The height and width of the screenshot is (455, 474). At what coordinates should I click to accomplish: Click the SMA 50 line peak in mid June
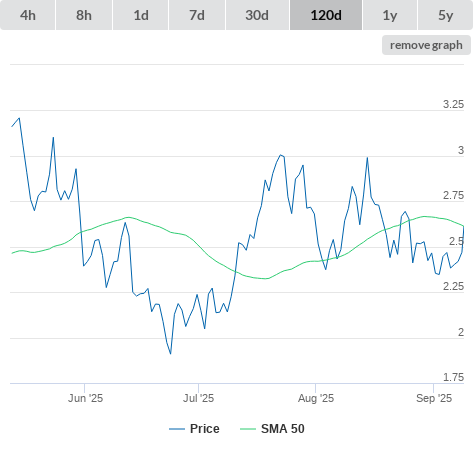[x=129, y=217]
